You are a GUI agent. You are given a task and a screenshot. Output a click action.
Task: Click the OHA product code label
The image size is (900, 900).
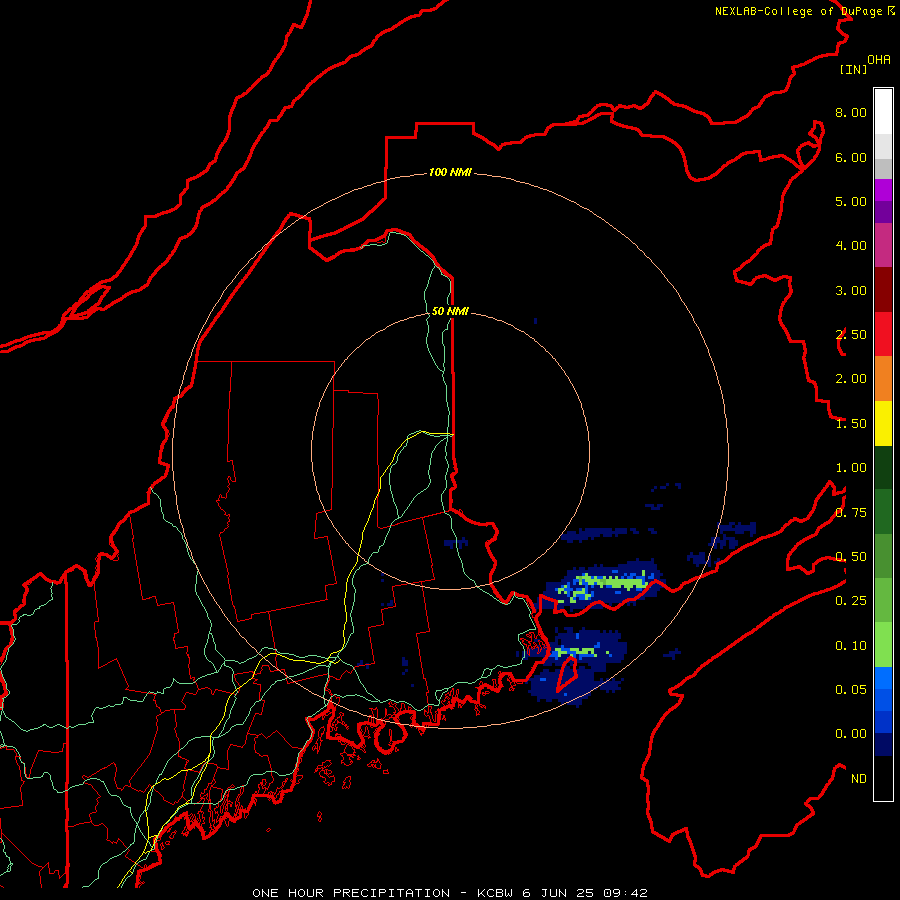tap(879, 59)
